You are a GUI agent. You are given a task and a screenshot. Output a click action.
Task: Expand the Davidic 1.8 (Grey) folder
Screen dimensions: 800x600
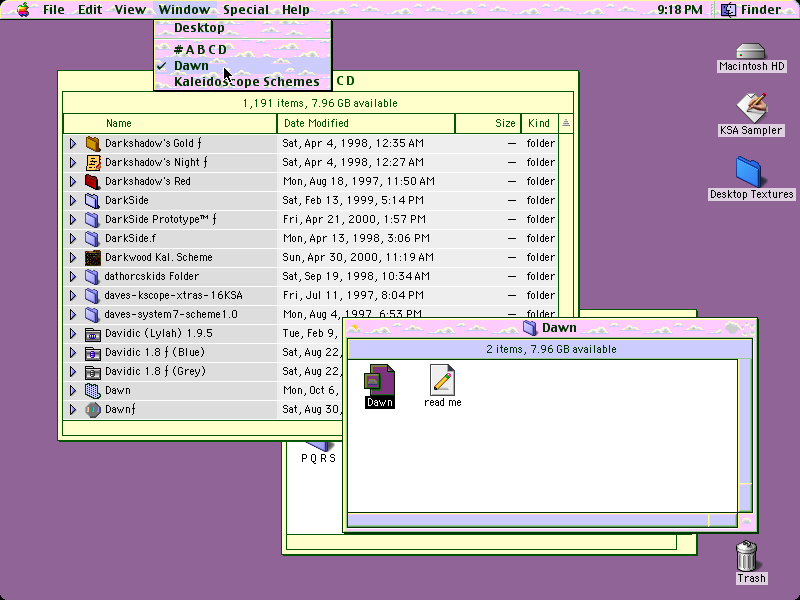tap(73, 371)
